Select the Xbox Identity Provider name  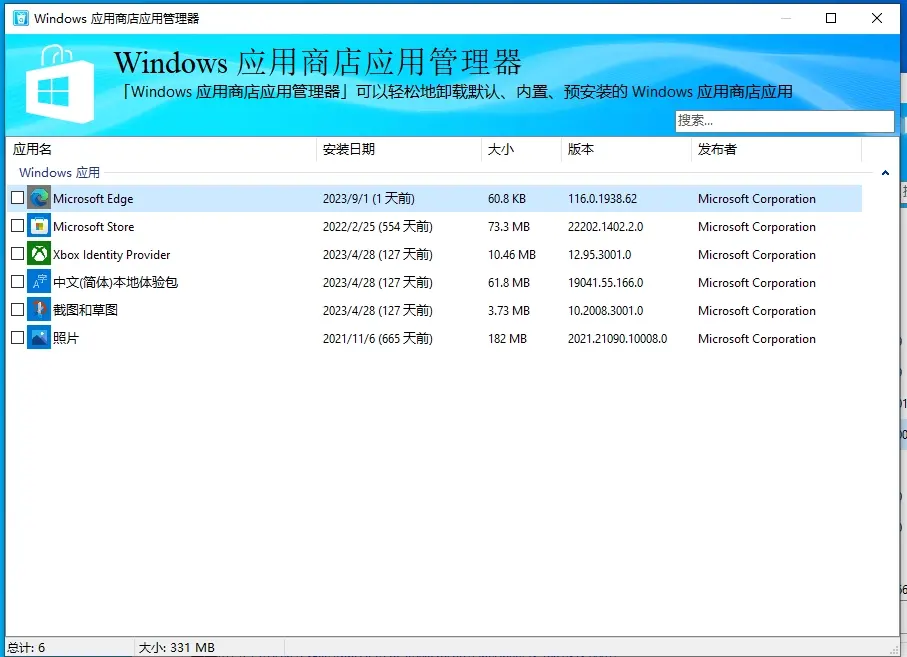coord(112,255)
